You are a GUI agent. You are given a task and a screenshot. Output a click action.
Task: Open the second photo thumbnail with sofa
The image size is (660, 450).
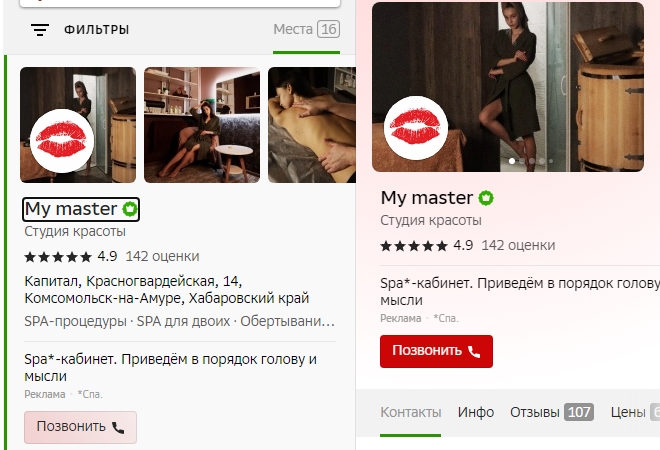(202, 125)
